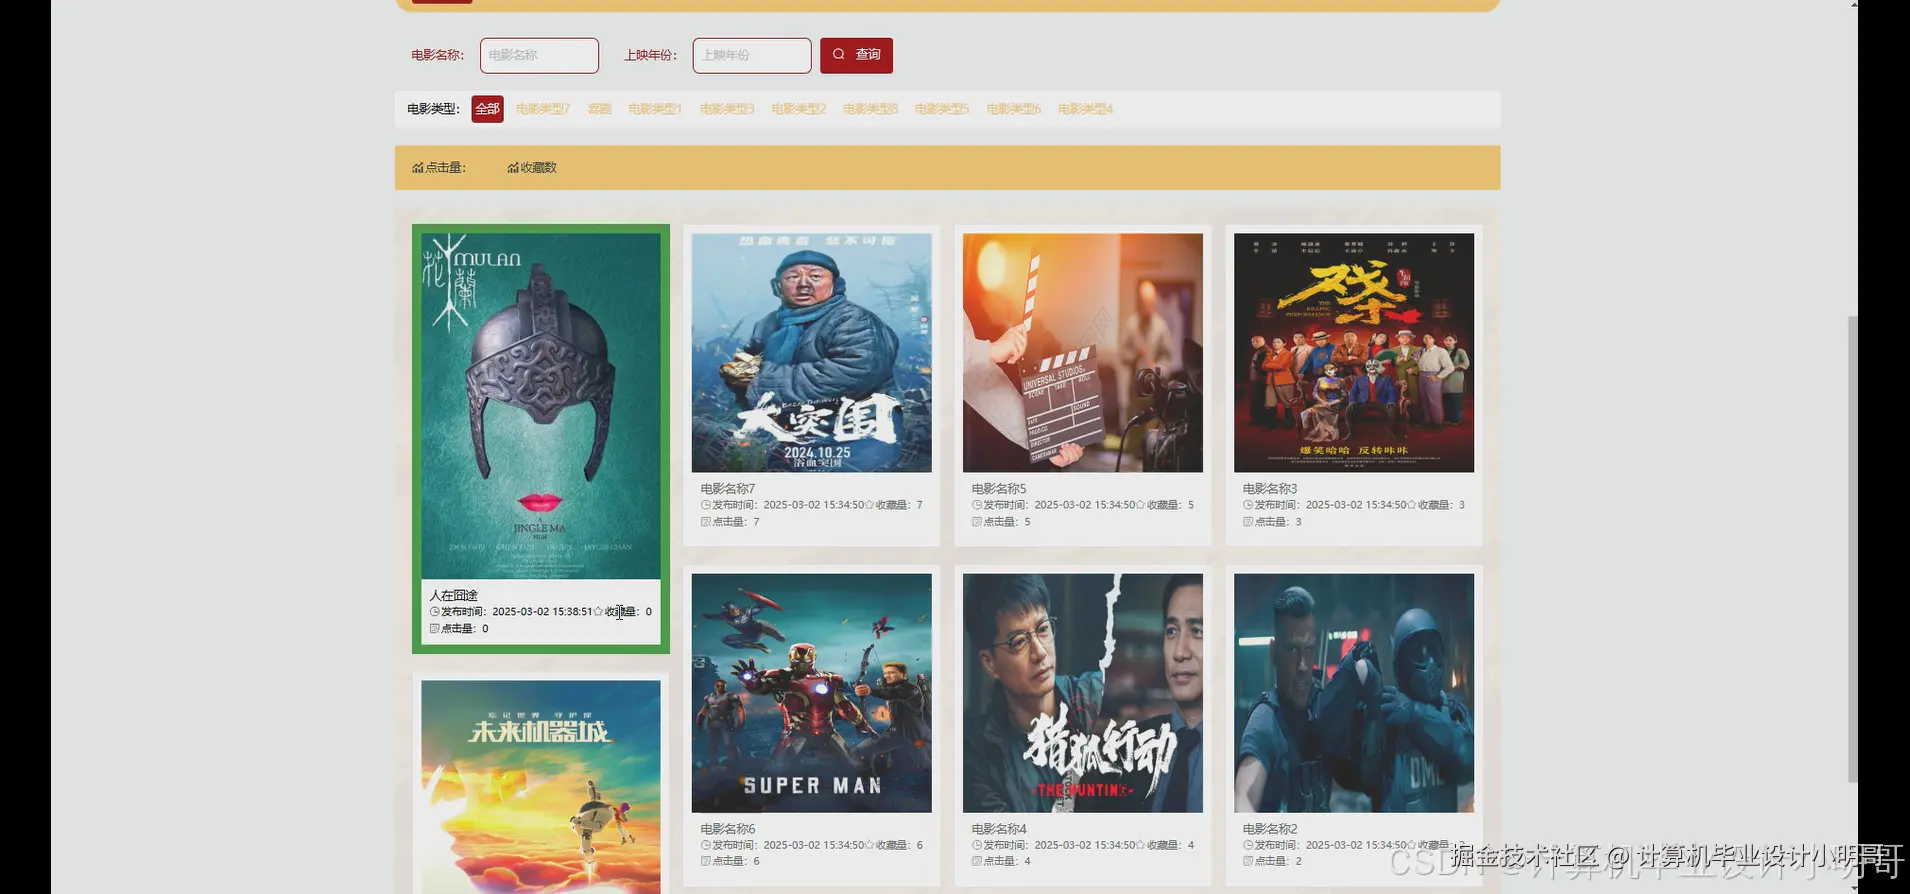Open the 未来机器城 movie poster
Screen dimensions: 1910x894
tap(541, 787)
